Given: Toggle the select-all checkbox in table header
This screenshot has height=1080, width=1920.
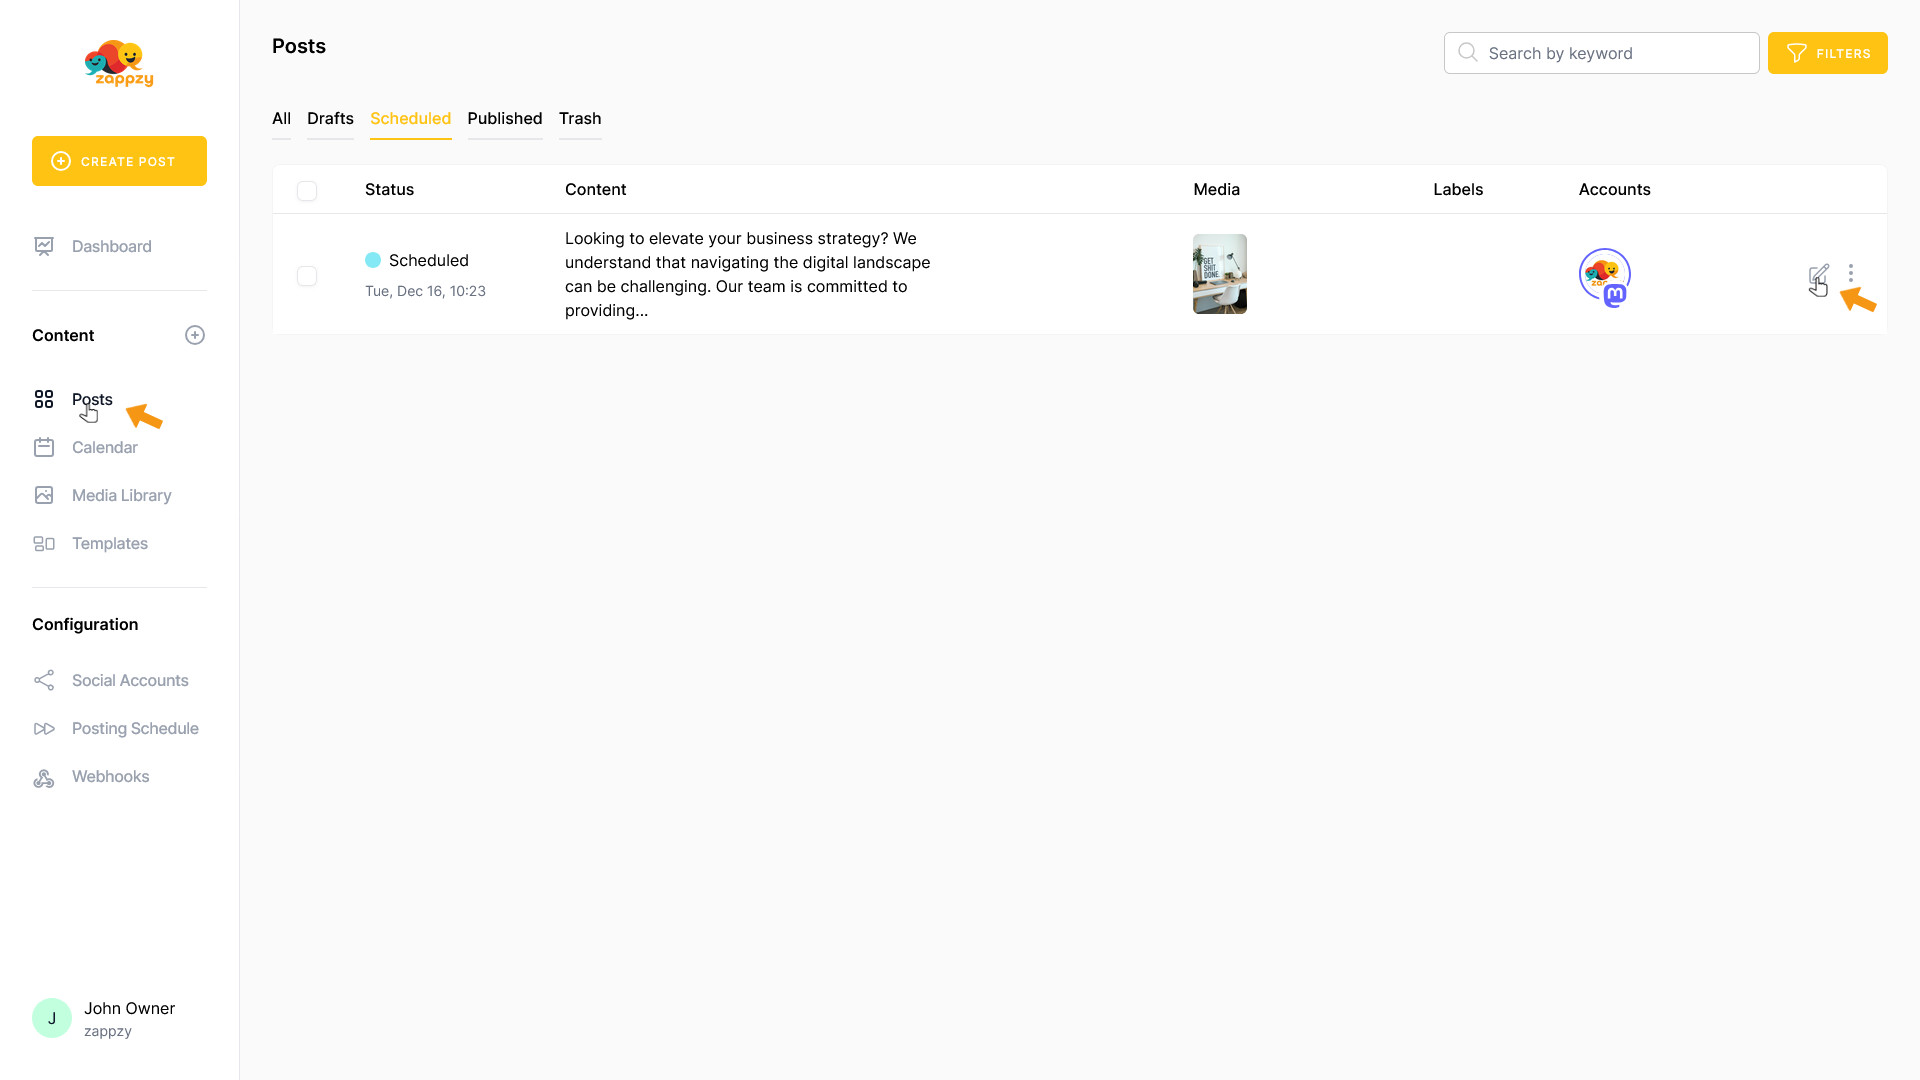Looking at the screenshot, I should coord(307,190).
